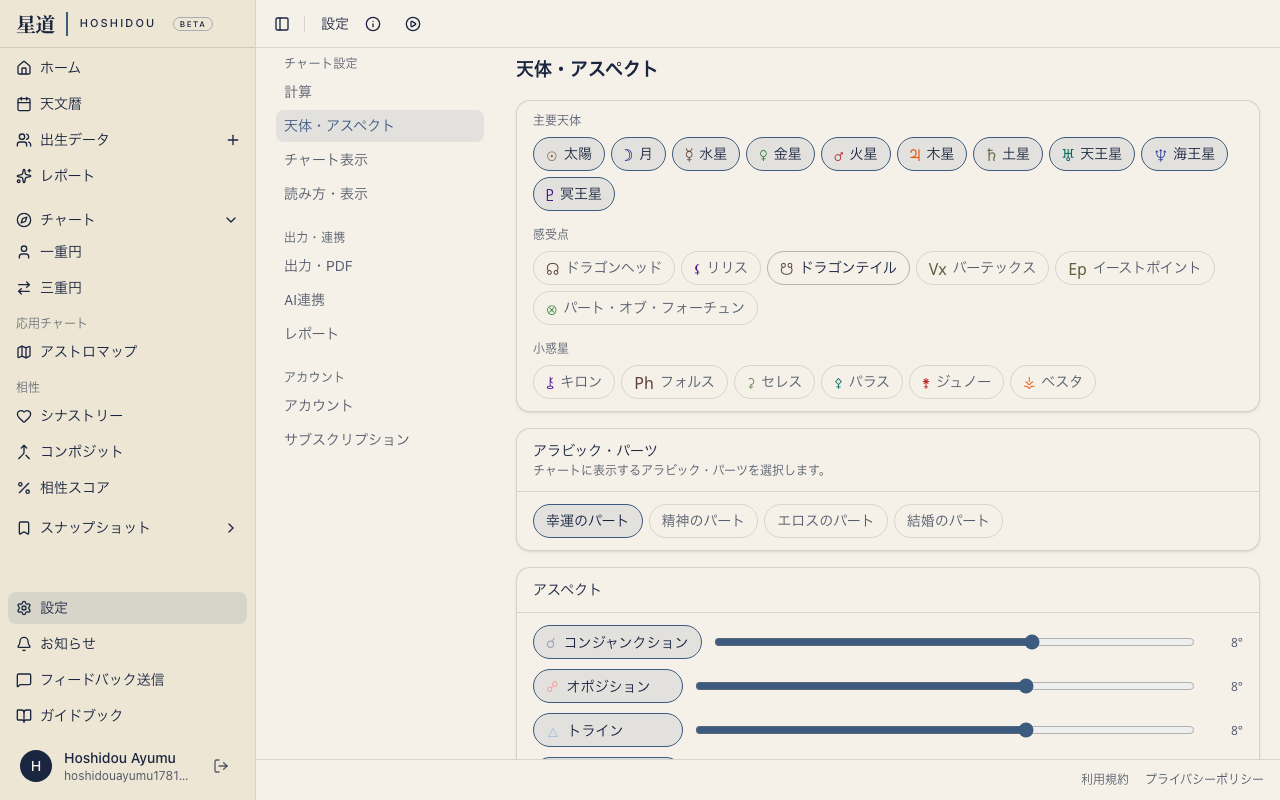Click the logout icon beside Hoshidou Ayumu
The image size is (1280, 800).
point(221,766)
